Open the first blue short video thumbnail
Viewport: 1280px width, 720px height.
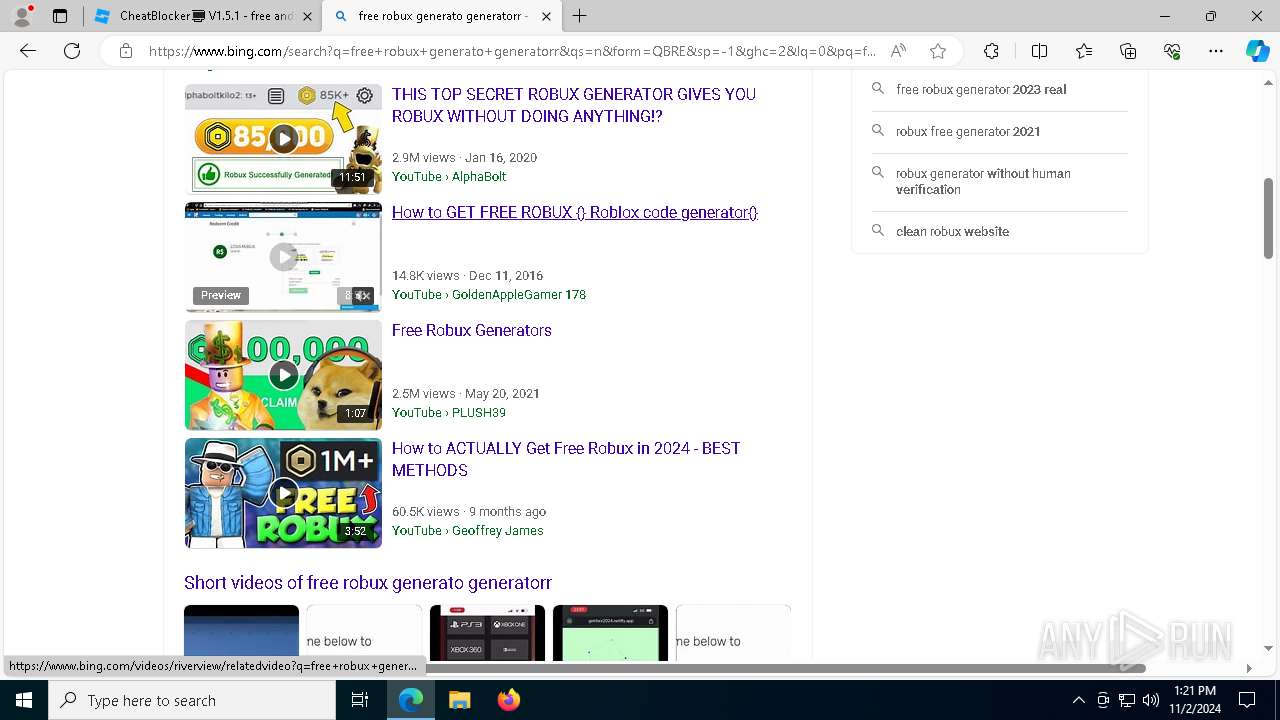pyautogui.click(x=241, y=633)
